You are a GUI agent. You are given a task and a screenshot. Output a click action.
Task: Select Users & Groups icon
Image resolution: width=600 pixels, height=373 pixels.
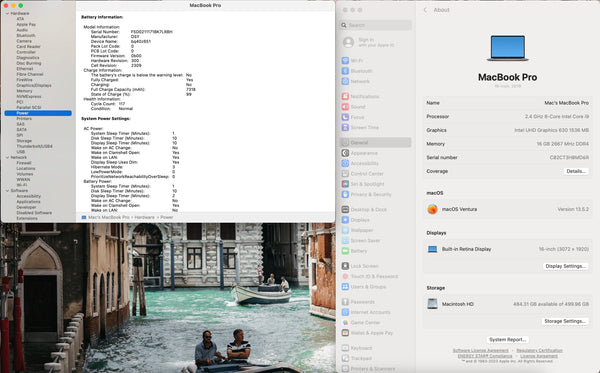[x=345, y=287]
